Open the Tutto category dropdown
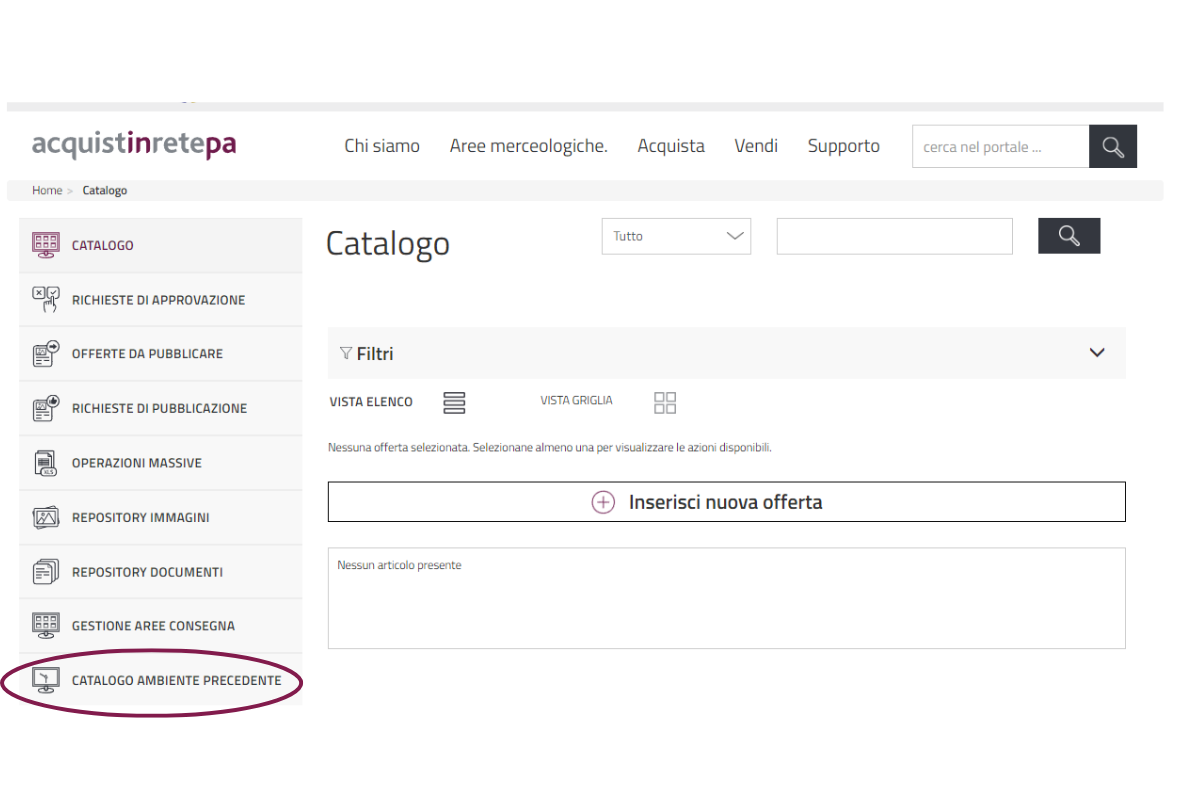Image resolution: width=1193 pixels, height=808 pixels. coord(676,237)
